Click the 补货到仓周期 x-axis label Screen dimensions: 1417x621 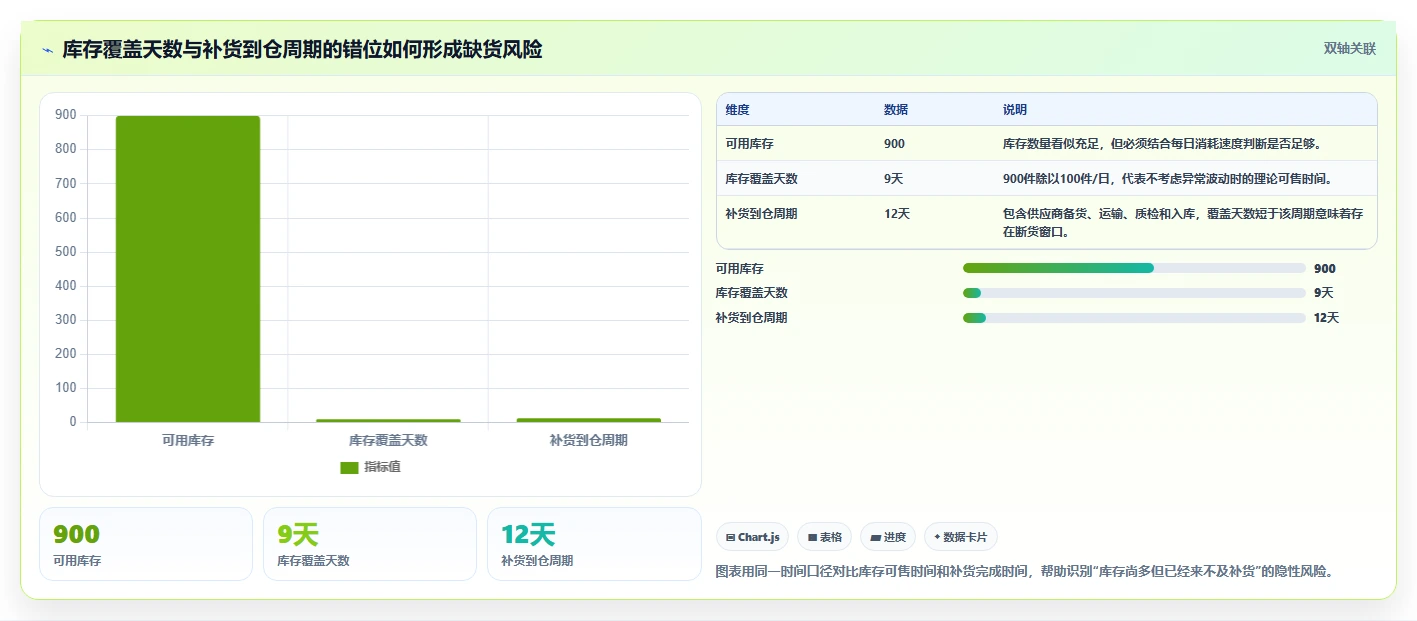[x=589, y=440]
